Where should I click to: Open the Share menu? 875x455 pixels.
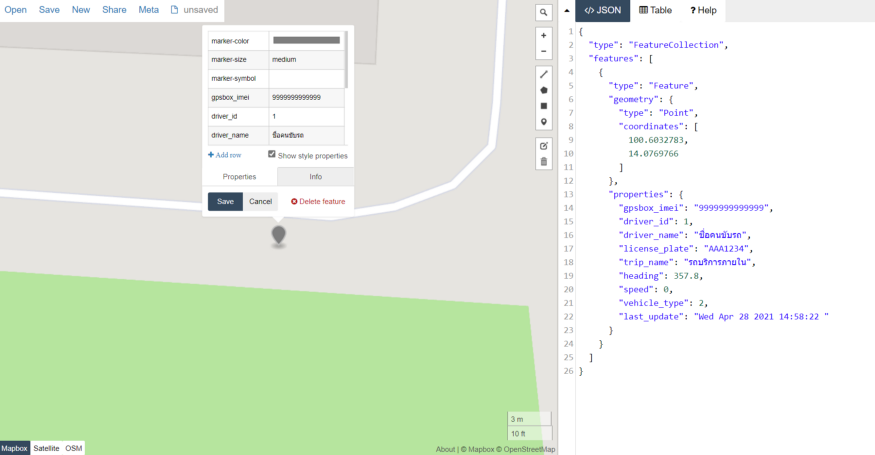point(114,9)
